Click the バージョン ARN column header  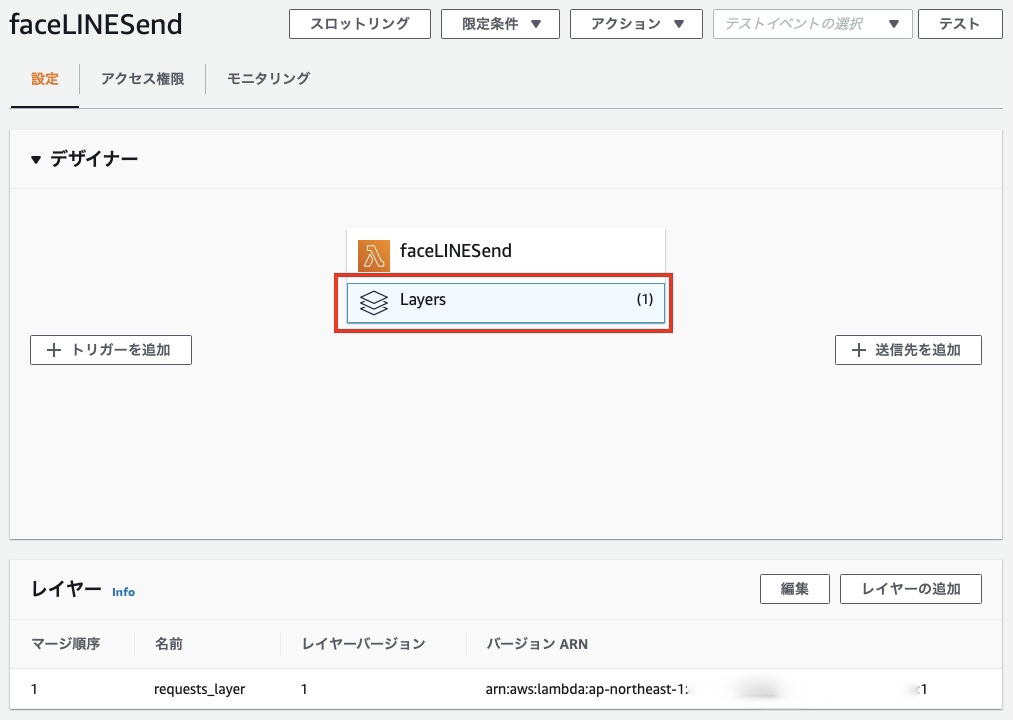coord(536,644)
